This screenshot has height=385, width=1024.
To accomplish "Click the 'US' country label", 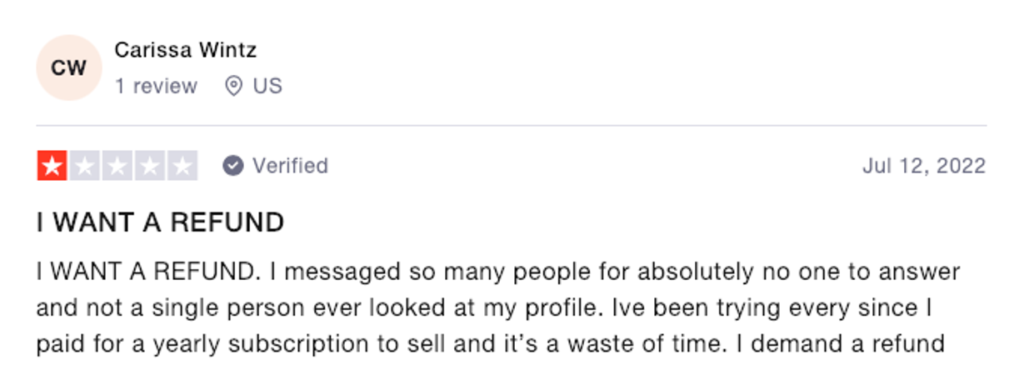I will (268, 86).
